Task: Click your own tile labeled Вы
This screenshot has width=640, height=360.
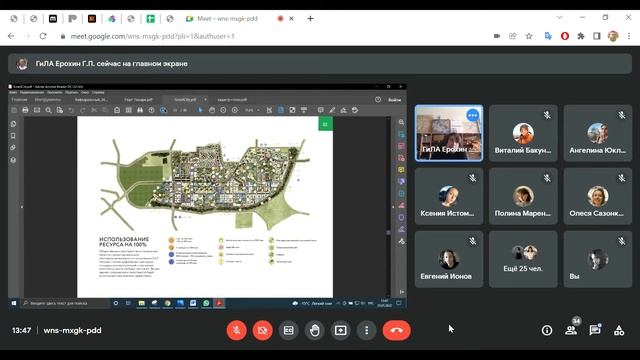Action: (598, 259)
